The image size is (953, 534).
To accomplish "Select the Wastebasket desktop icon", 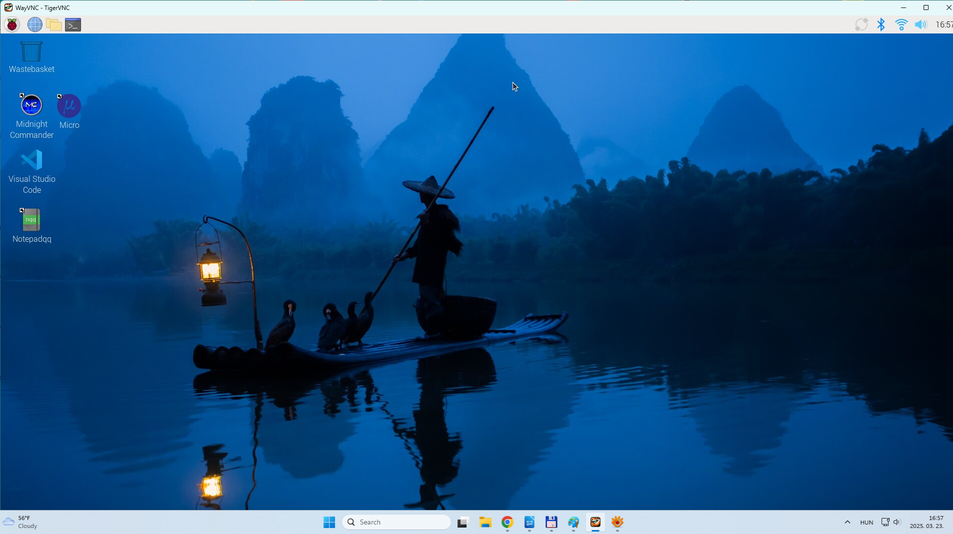I will (32, 57).
